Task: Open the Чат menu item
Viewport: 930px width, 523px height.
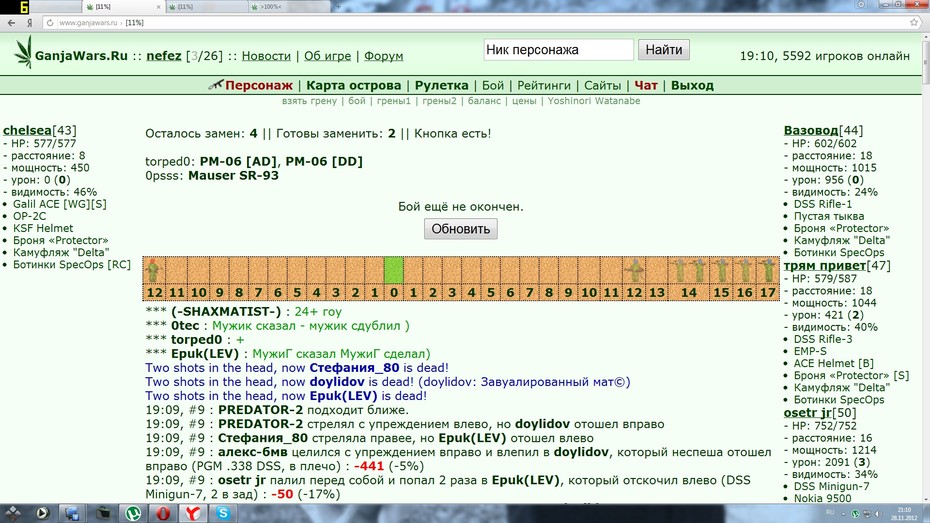Action: click(x=646, y=85)
